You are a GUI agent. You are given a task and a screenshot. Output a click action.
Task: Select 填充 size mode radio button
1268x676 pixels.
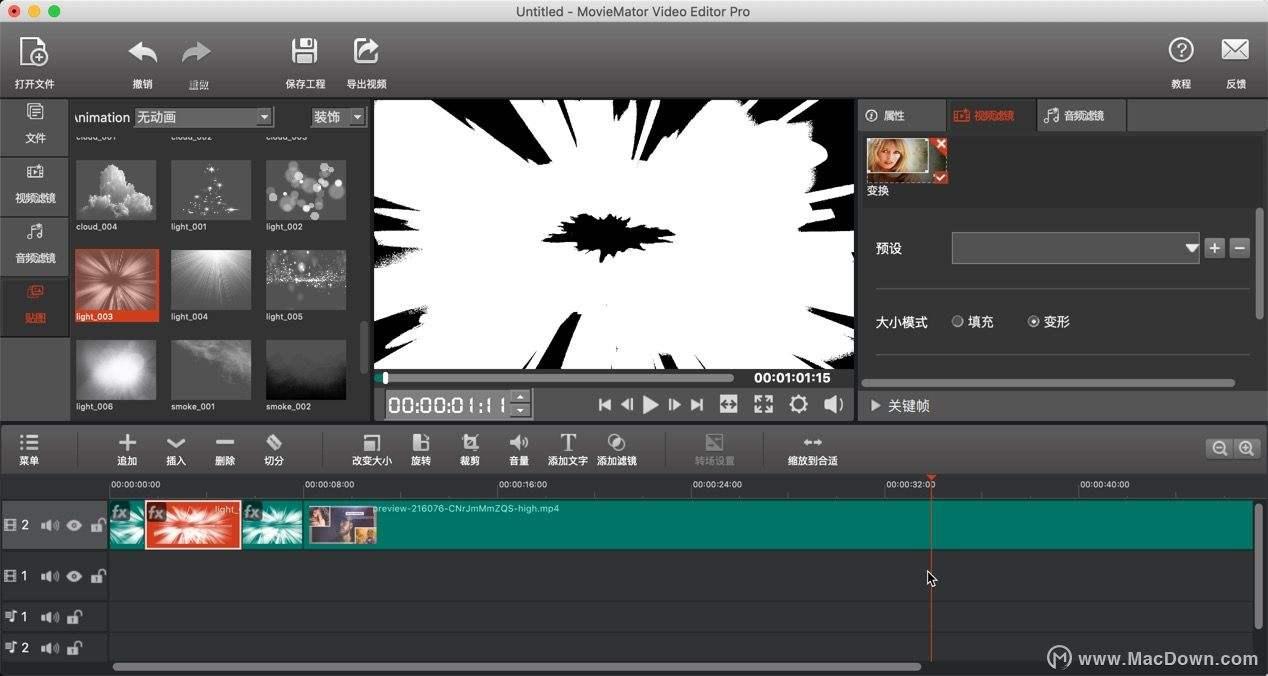pos(957,322)
